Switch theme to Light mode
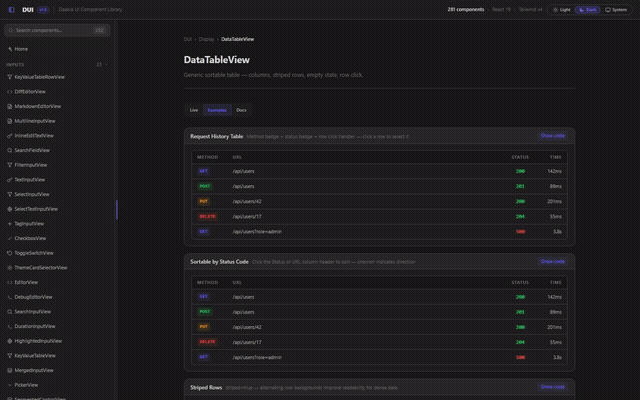640x400 pixels. pos(562,9)
